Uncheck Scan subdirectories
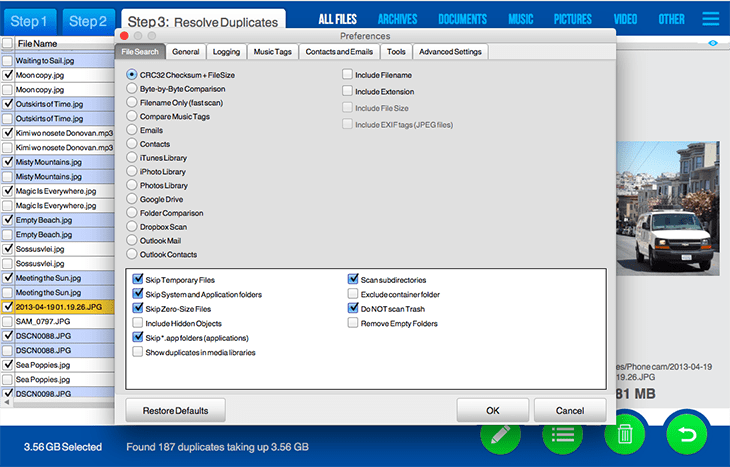 tap(353, 279)
